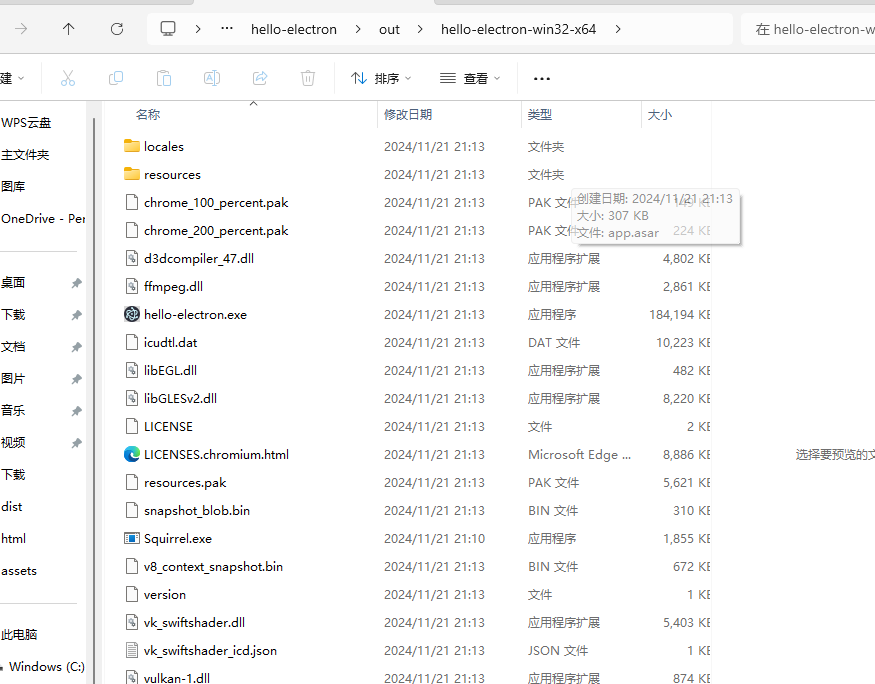The image size is (875, 684).
Task: Expand chevron after computer icon in path
Action: [198, 29]
